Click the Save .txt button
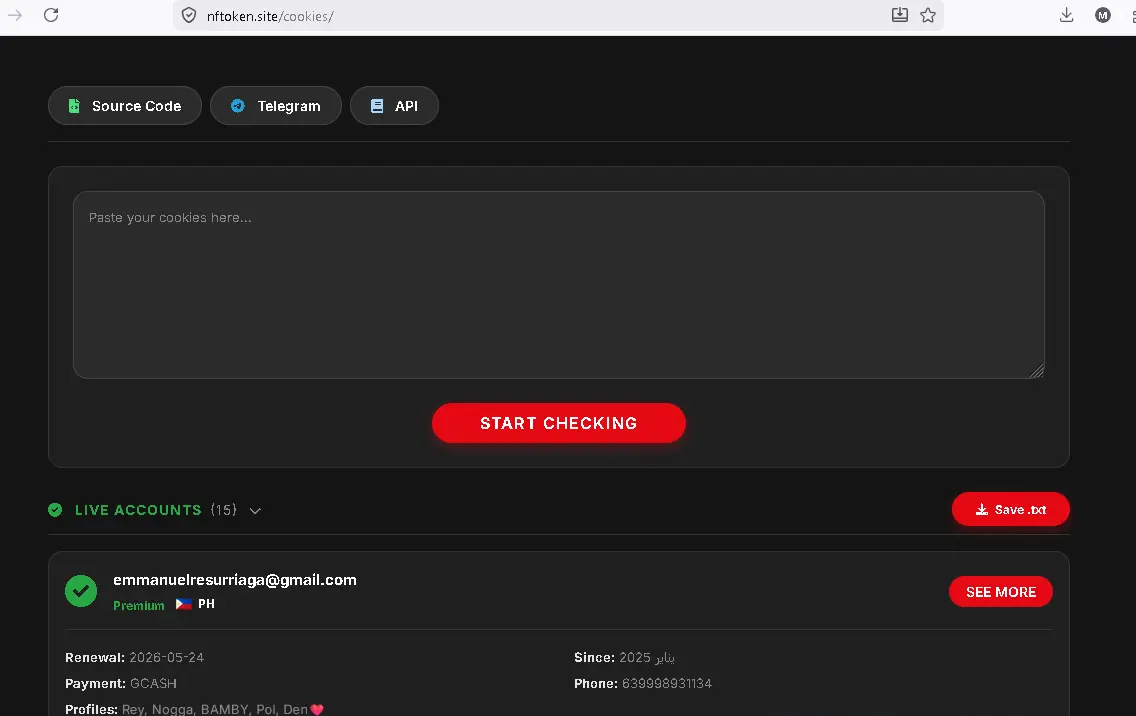1136x716 pixels. coord(1011,509)
